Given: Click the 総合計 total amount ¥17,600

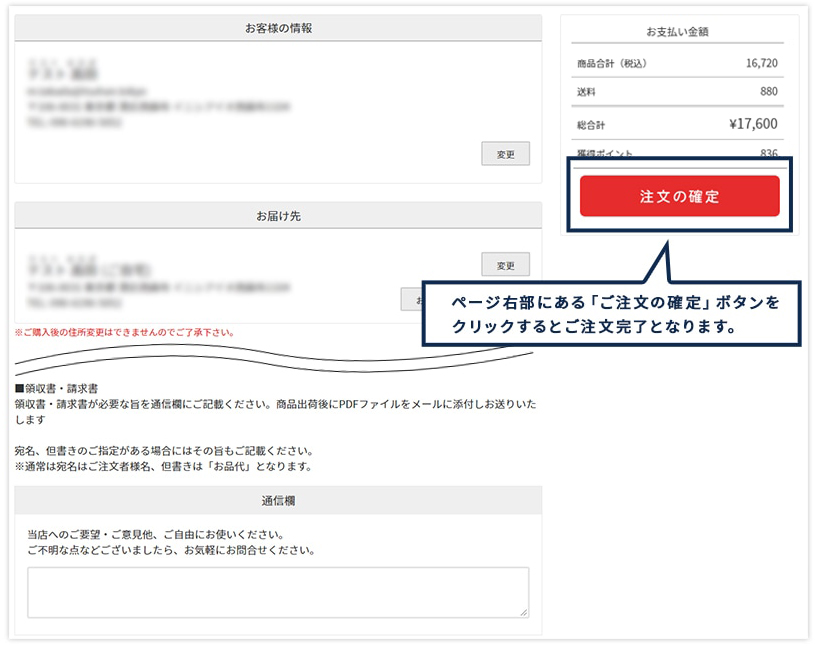Looking at the screenshot, I should pyautogui.click(x=676, y=122).
